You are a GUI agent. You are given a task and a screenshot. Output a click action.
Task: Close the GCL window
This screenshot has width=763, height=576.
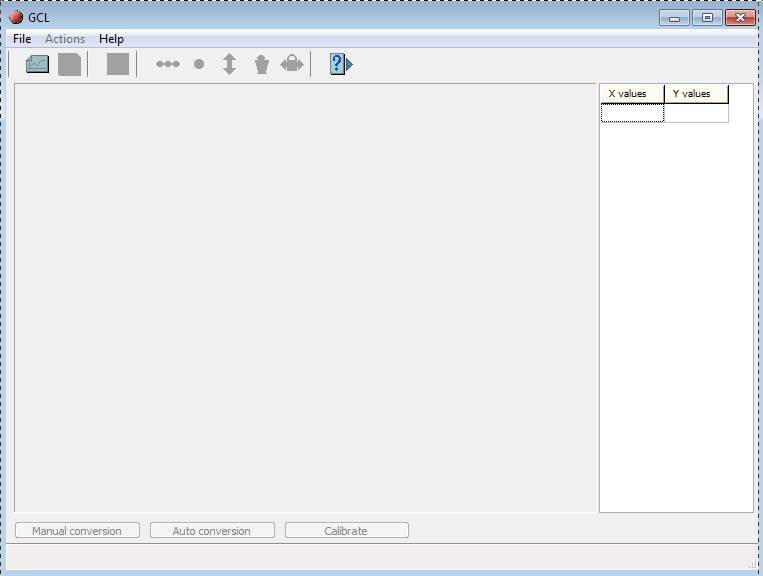[x=740, y=18]
